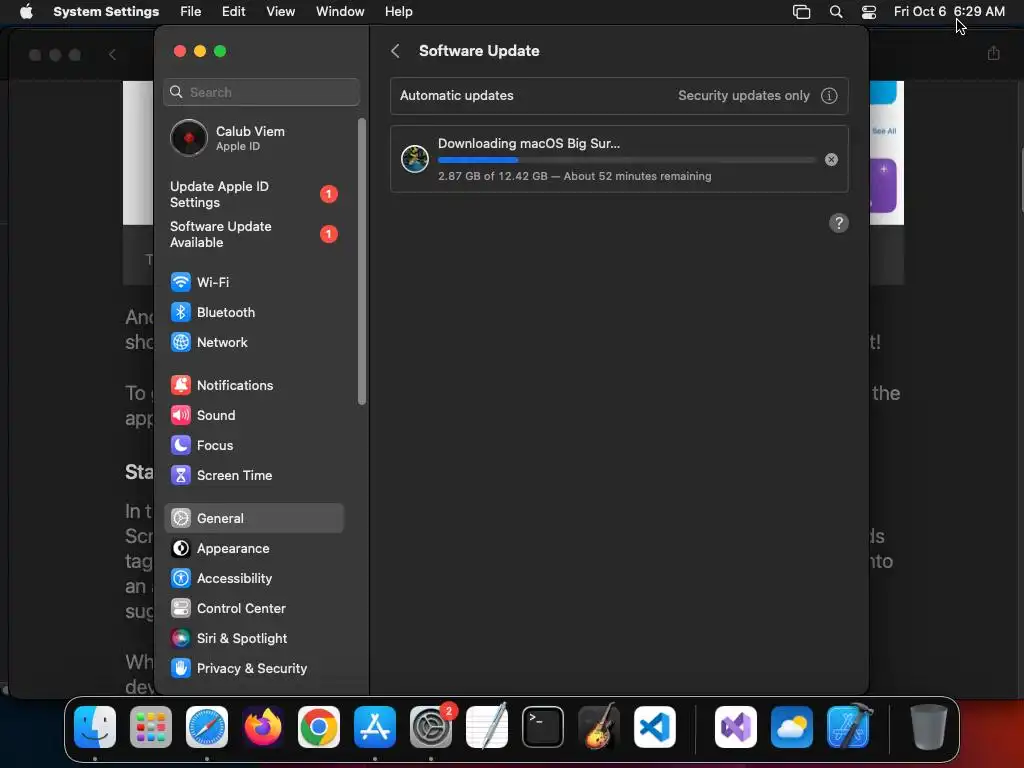Launch Firefox from the Dock

(263, 727)
